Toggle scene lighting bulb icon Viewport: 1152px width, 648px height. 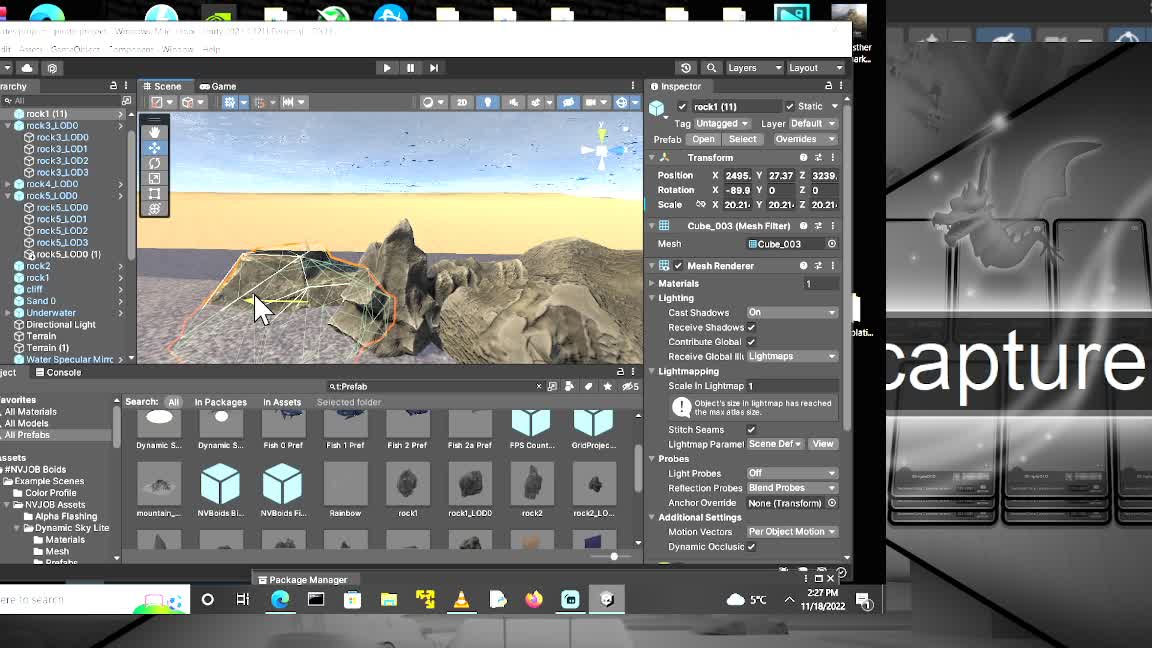pos(487,103)
